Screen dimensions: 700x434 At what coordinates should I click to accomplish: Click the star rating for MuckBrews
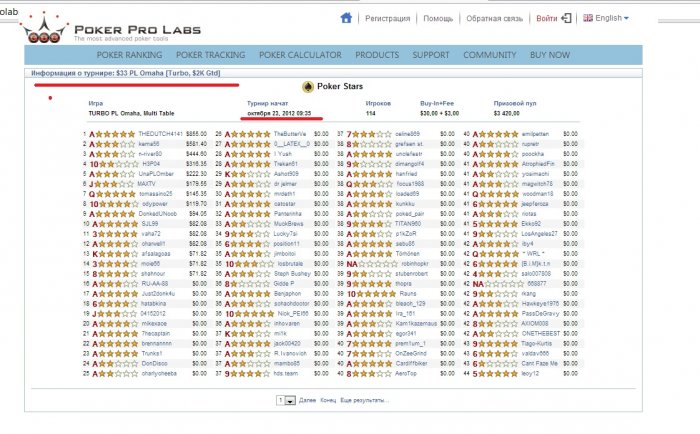pyautogui.click(x=251, y=224)
